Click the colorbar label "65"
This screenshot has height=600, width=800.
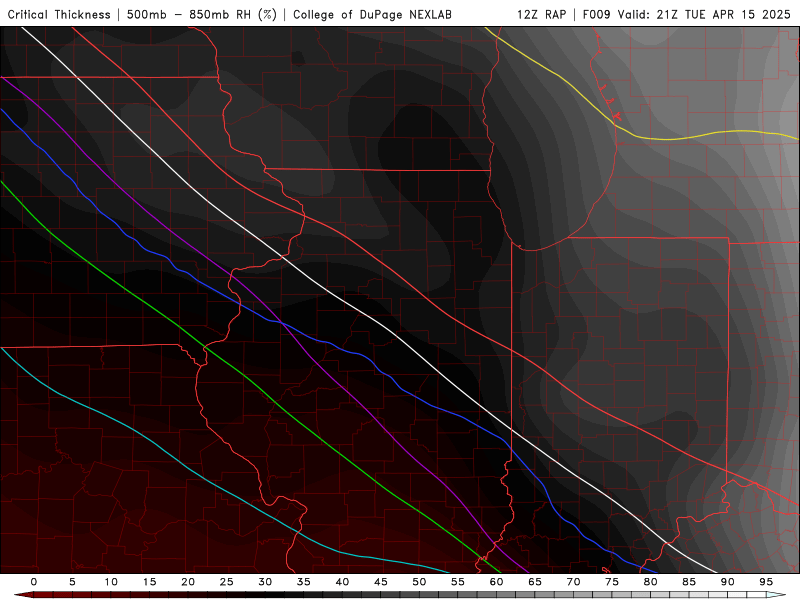[x=535, y=582]
